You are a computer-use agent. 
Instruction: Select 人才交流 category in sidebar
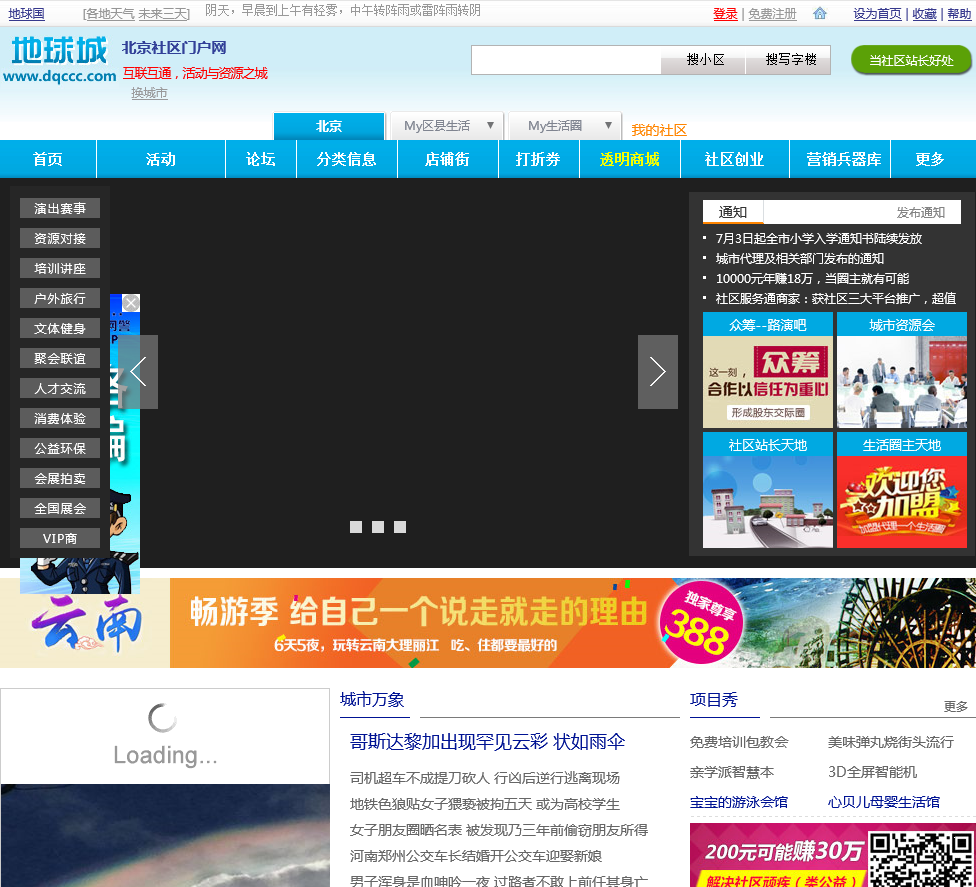tap(60, 388)
